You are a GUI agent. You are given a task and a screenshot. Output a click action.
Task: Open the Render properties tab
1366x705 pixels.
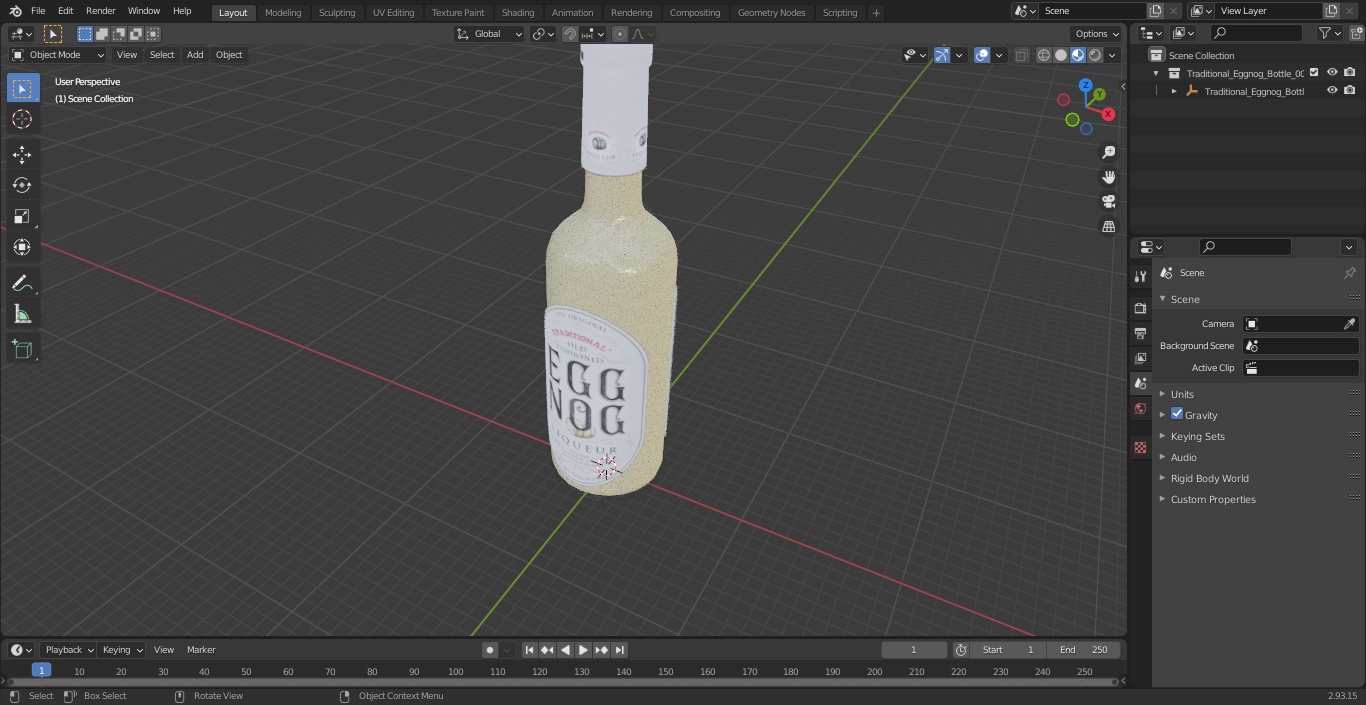coord(1140,308)
